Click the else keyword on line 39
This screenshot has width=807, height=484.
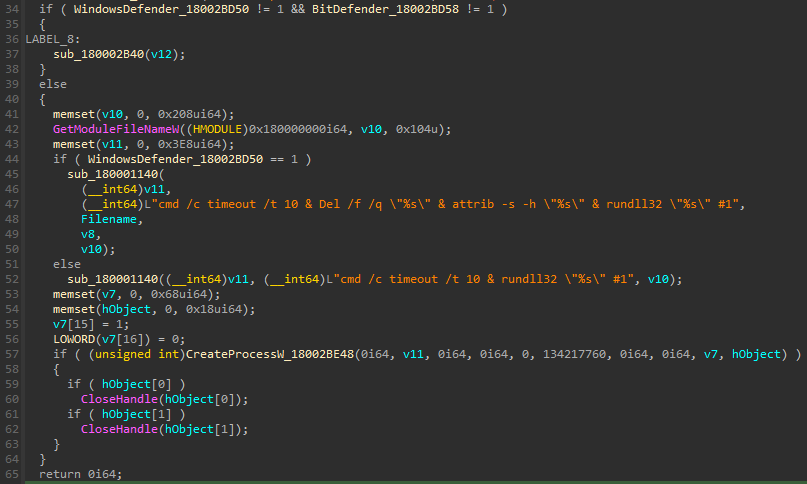click(53, 84)
